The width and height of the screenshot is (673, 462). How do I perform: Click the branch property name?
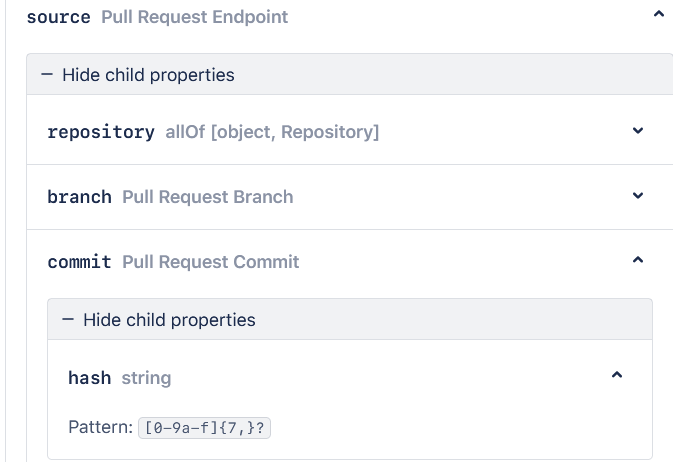(79, 197)
